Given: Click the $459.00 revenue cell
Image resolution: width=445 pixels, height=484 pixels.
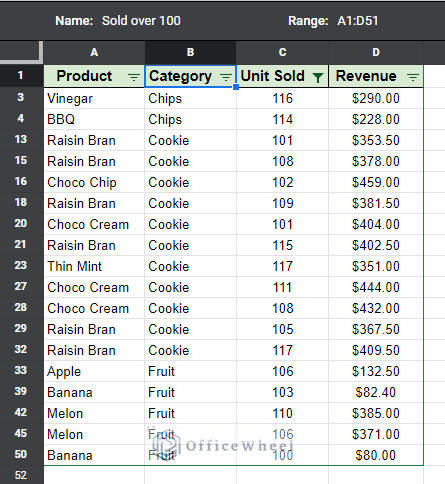Looking at the screenshot, I should click(x=376, y=182).
